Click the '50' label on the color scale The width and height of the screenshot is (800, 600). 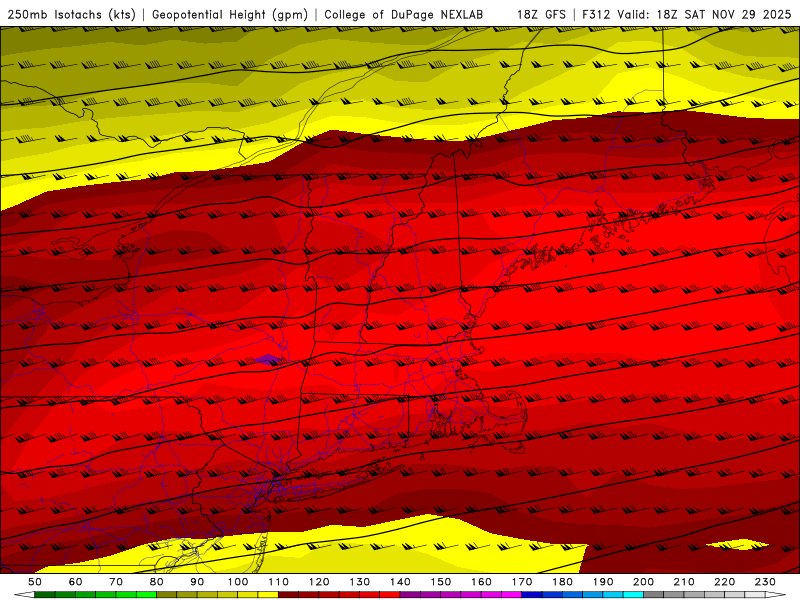point(35,582)
